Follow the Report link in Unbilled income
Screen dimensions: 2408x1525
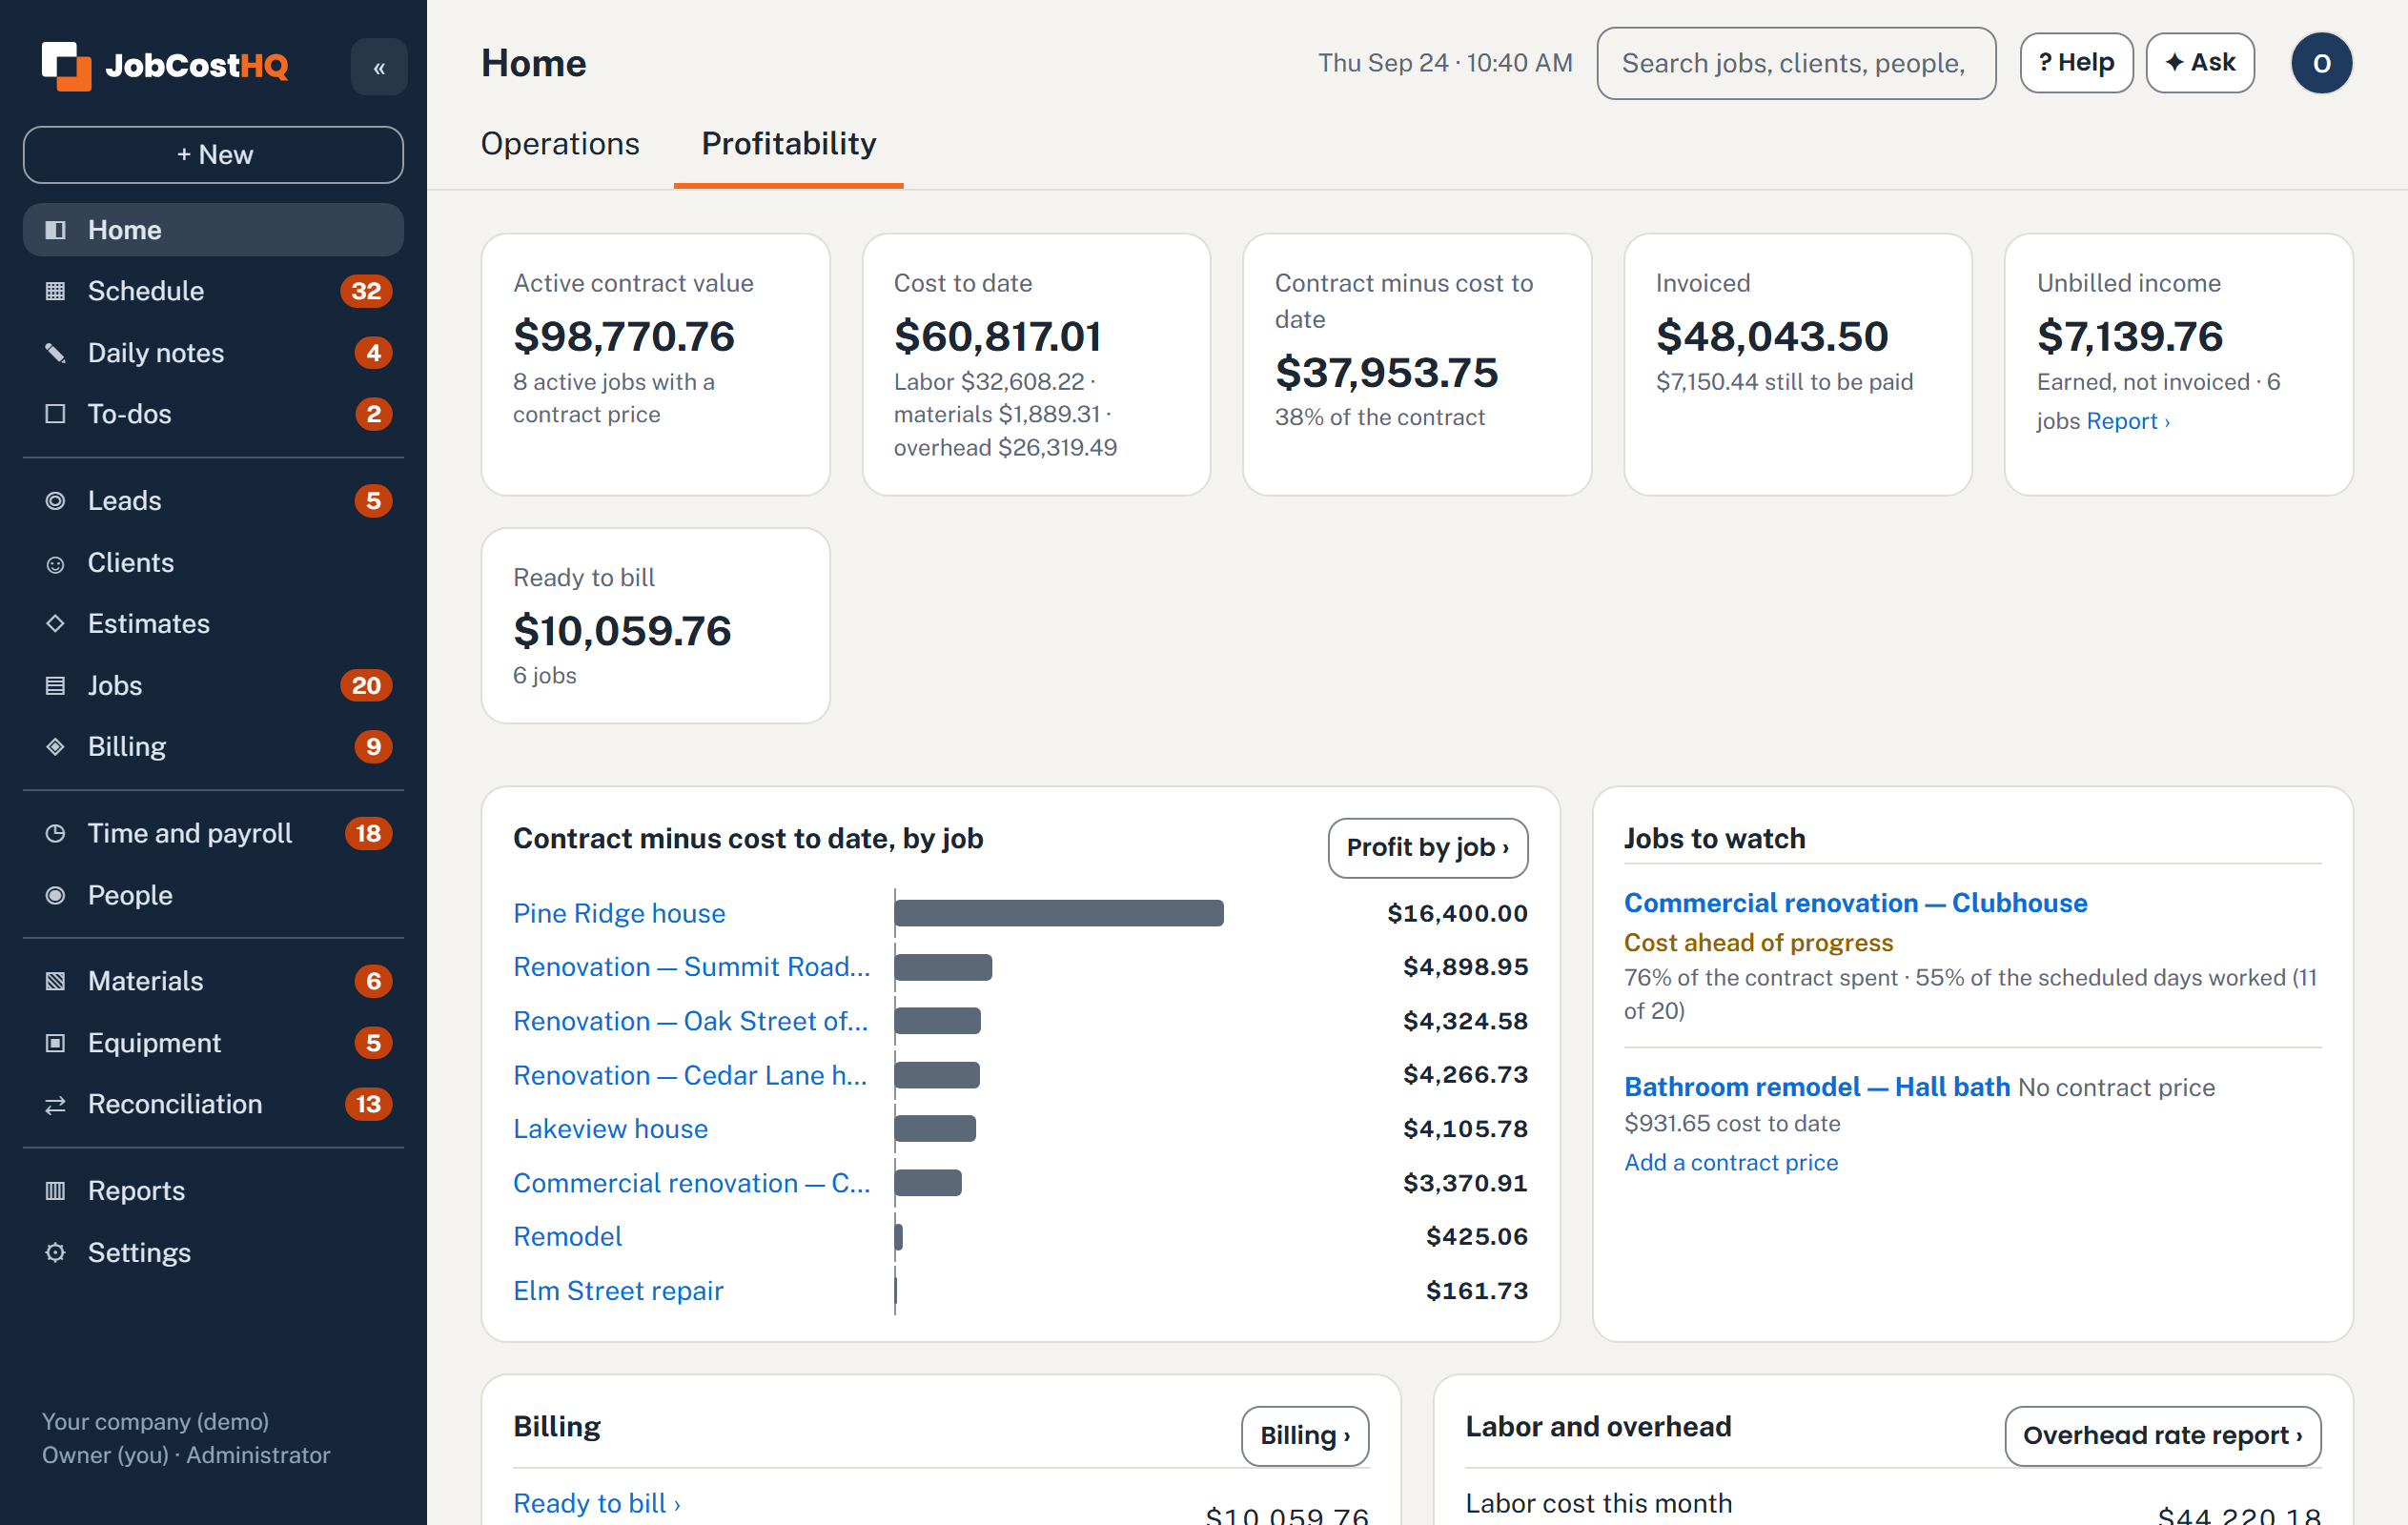coord(2128,421)
